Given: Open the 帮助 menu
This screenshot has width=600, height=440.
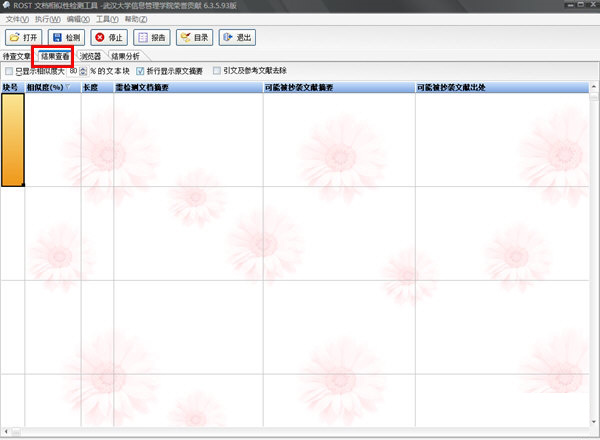Looking at the screenshot, I should click(x=137, y=19).
